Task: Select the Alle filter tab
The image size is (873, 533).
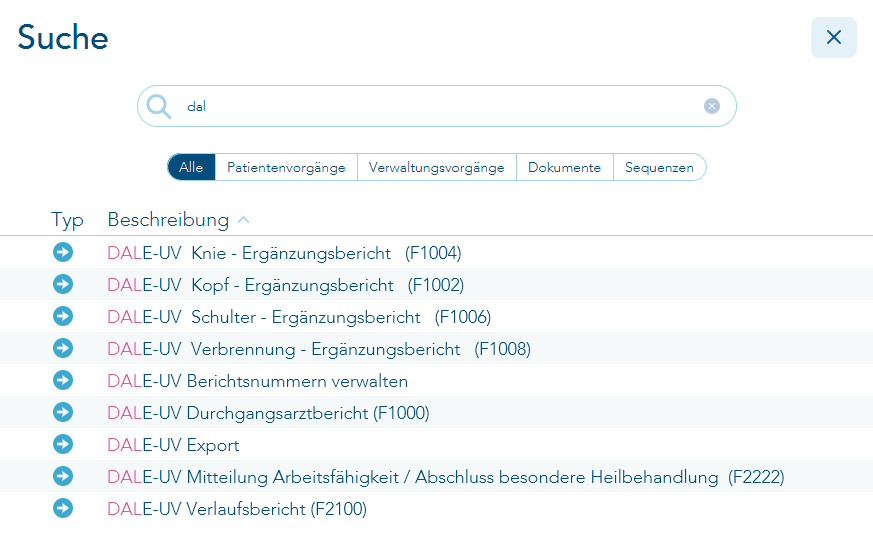Action: click(191, 167)
